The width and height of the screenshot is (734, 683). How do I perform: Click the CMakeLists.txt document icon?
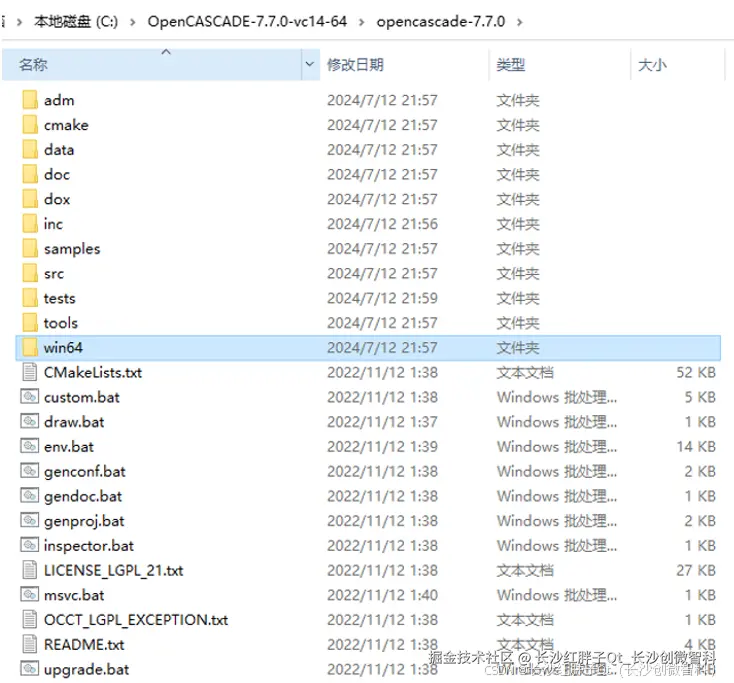point(29,372)
